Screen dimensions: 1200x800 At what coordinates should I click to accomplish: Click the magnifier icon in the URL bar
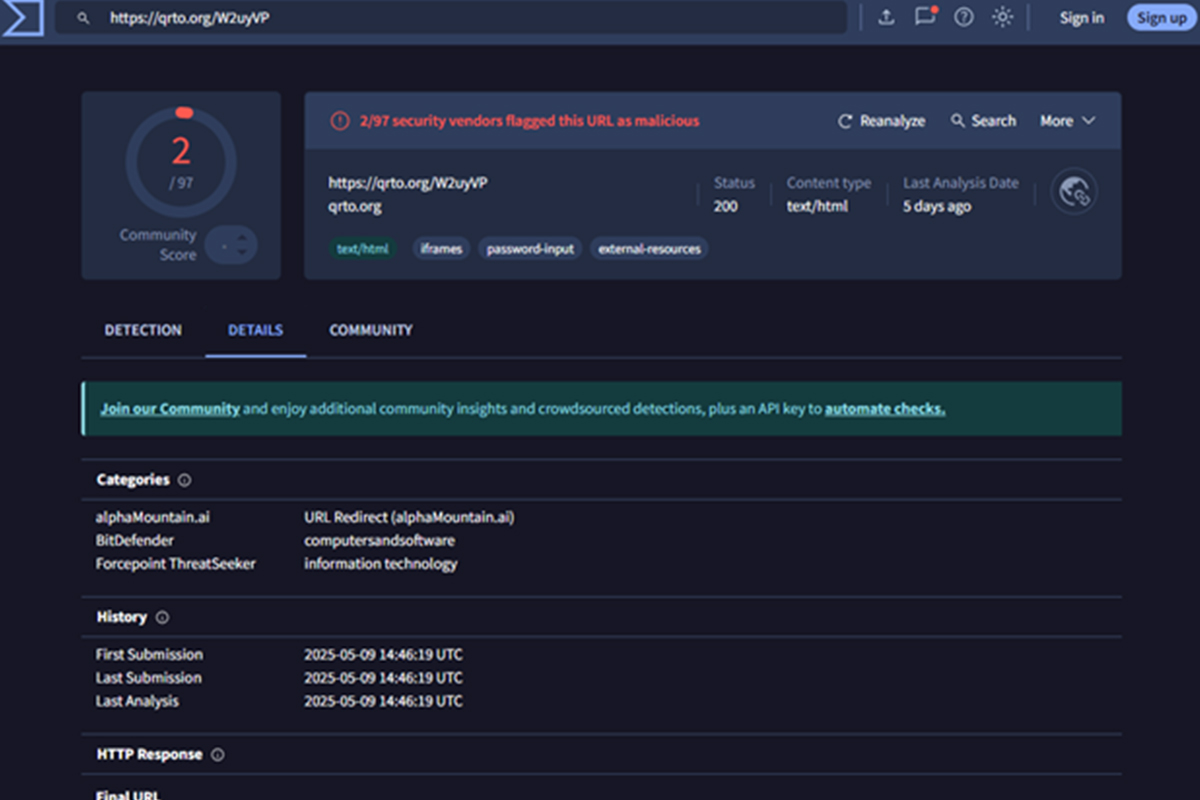click(x=83, y=18)
